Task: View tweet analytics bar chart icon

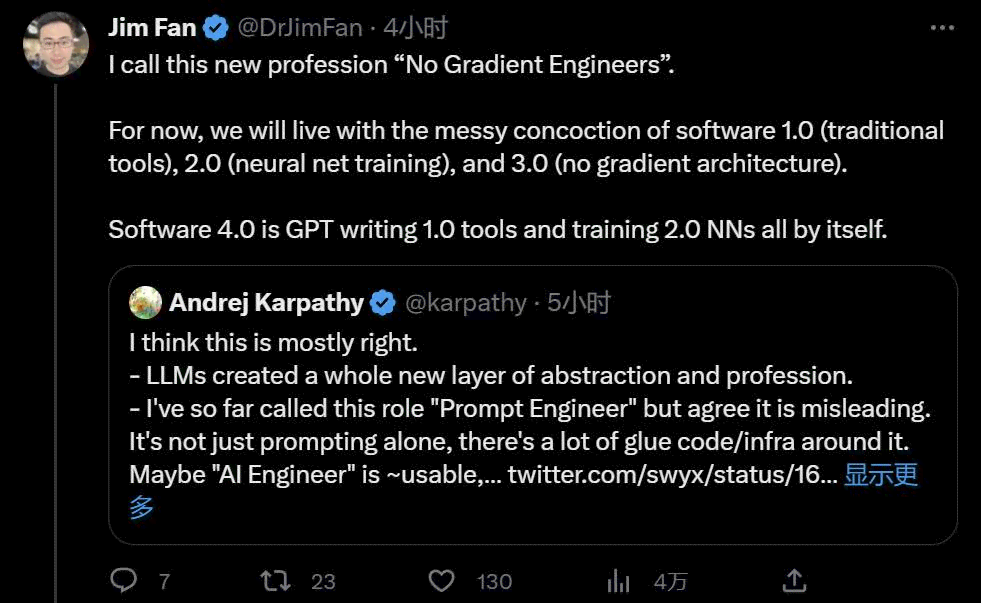Action: point(618,580)
